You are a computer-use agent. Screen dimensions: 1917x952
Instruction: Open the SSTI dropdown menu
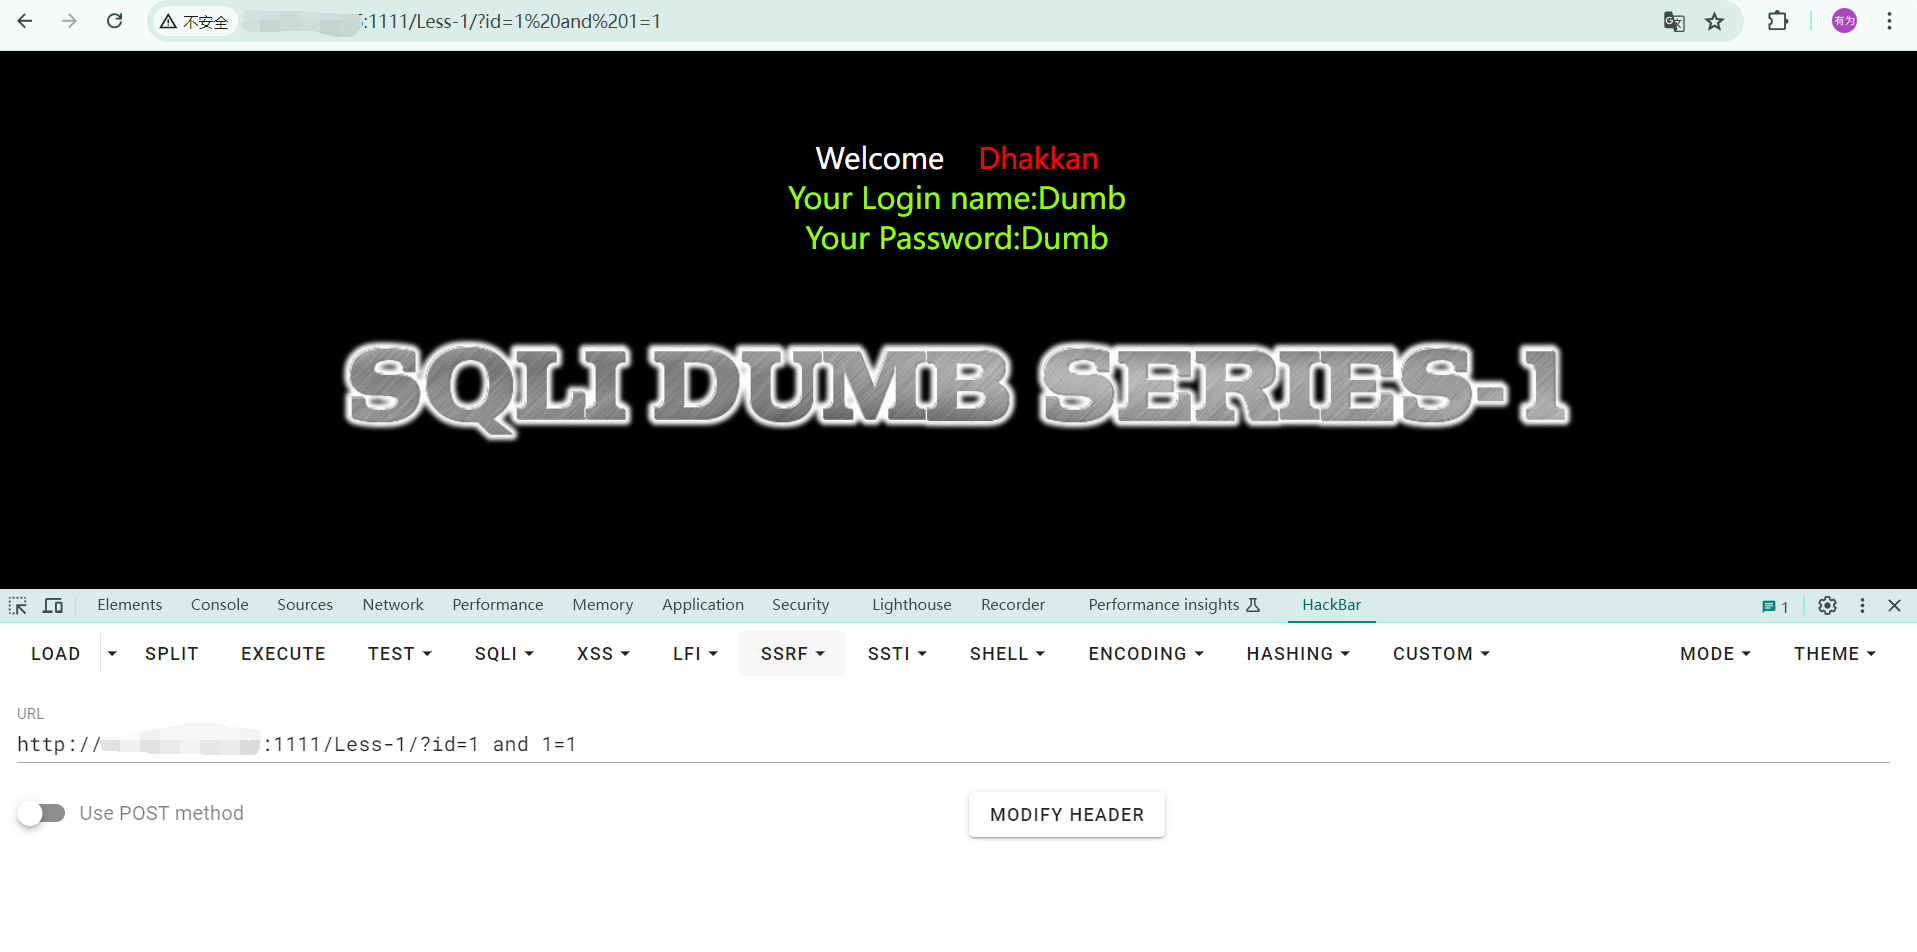click(x=897, y=654)
